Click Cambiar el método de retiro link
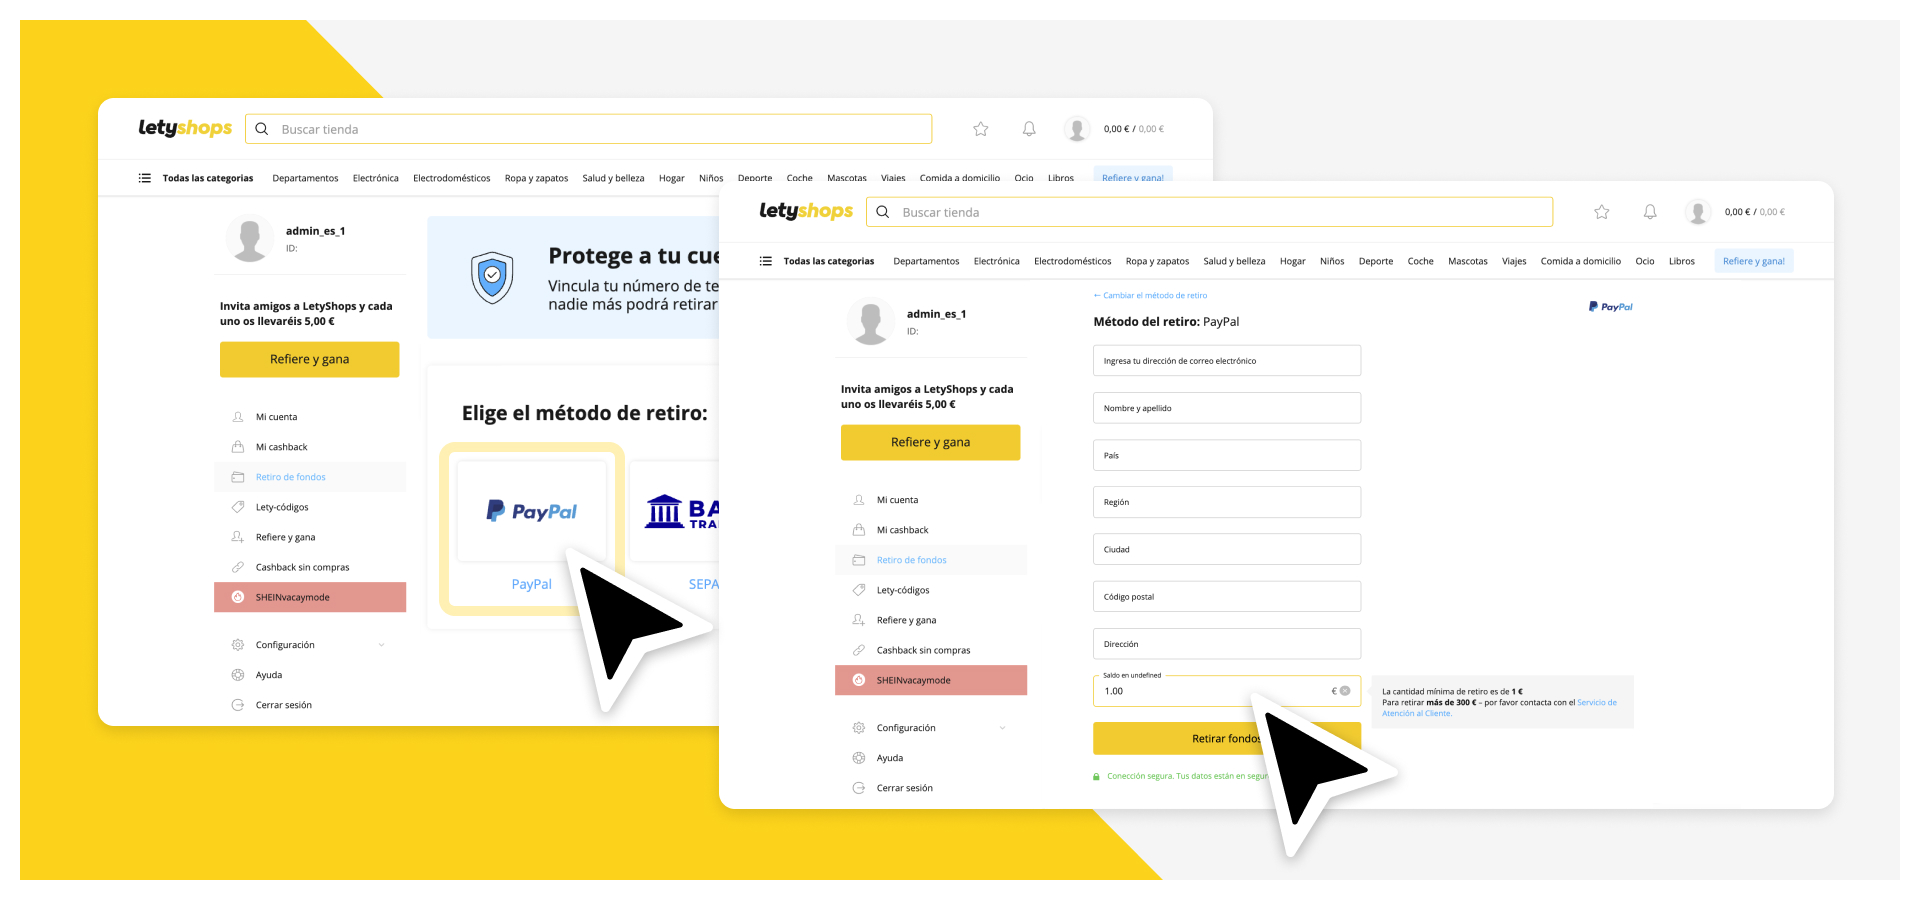 click(x=1150, y=296)
